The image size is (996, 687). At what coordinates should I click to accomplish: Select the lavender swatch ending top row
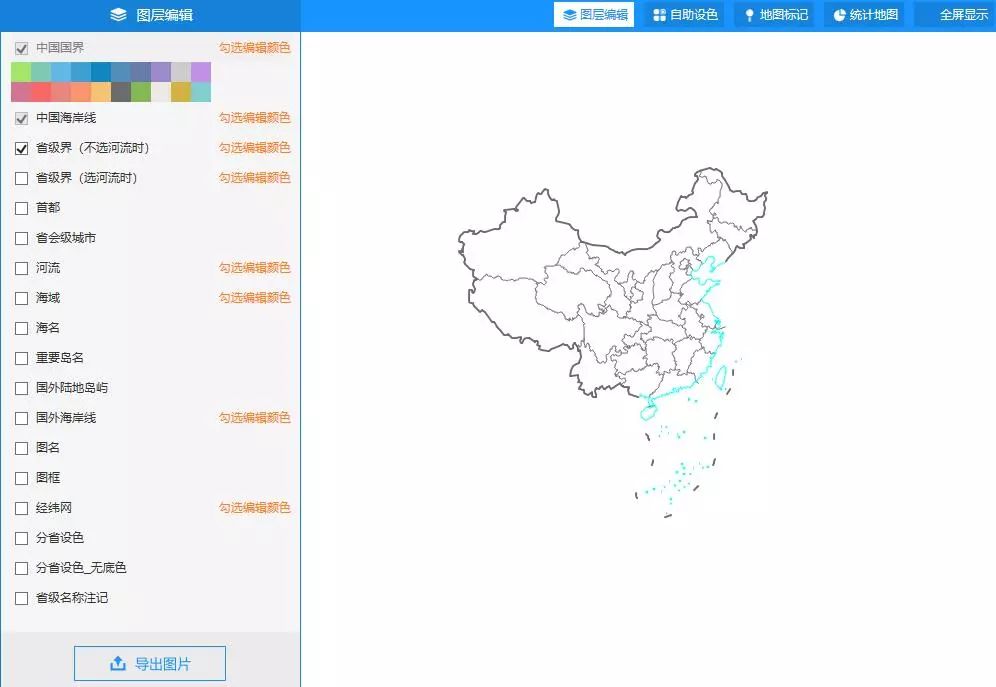pyautogui.click(x=201, y=72)
